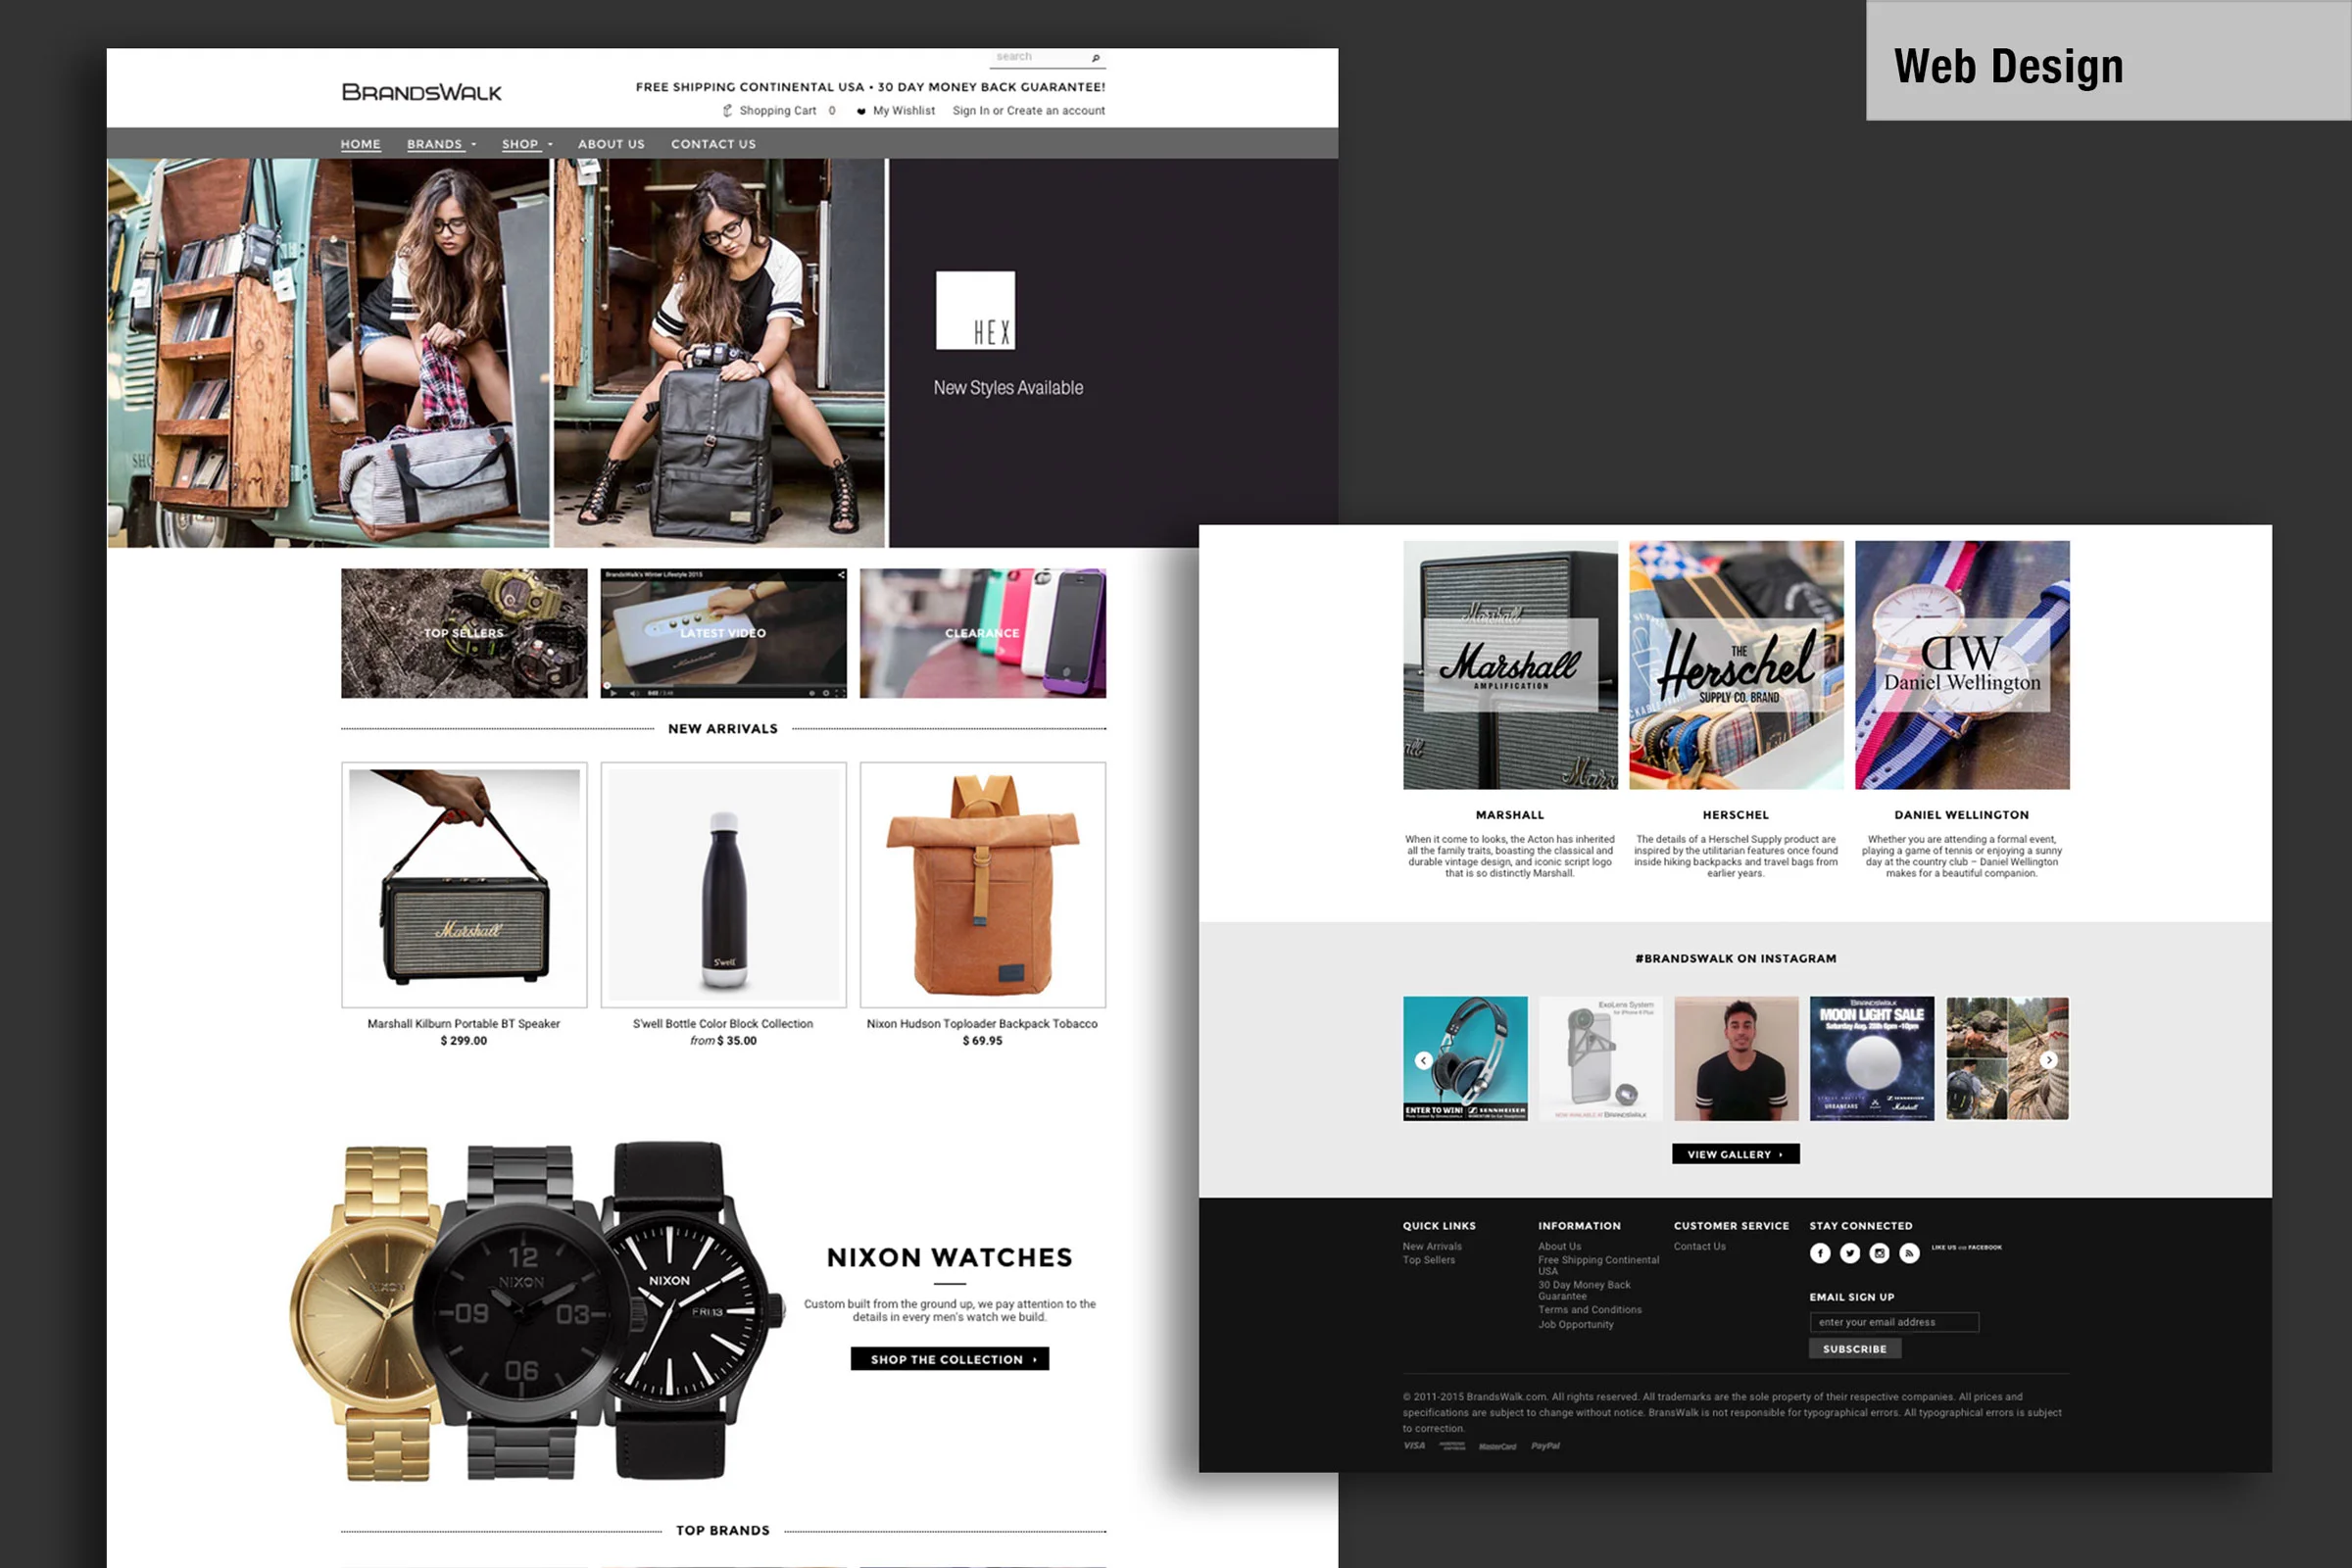Go to next Instagram photos arrow

[x=2049, y=1060]
